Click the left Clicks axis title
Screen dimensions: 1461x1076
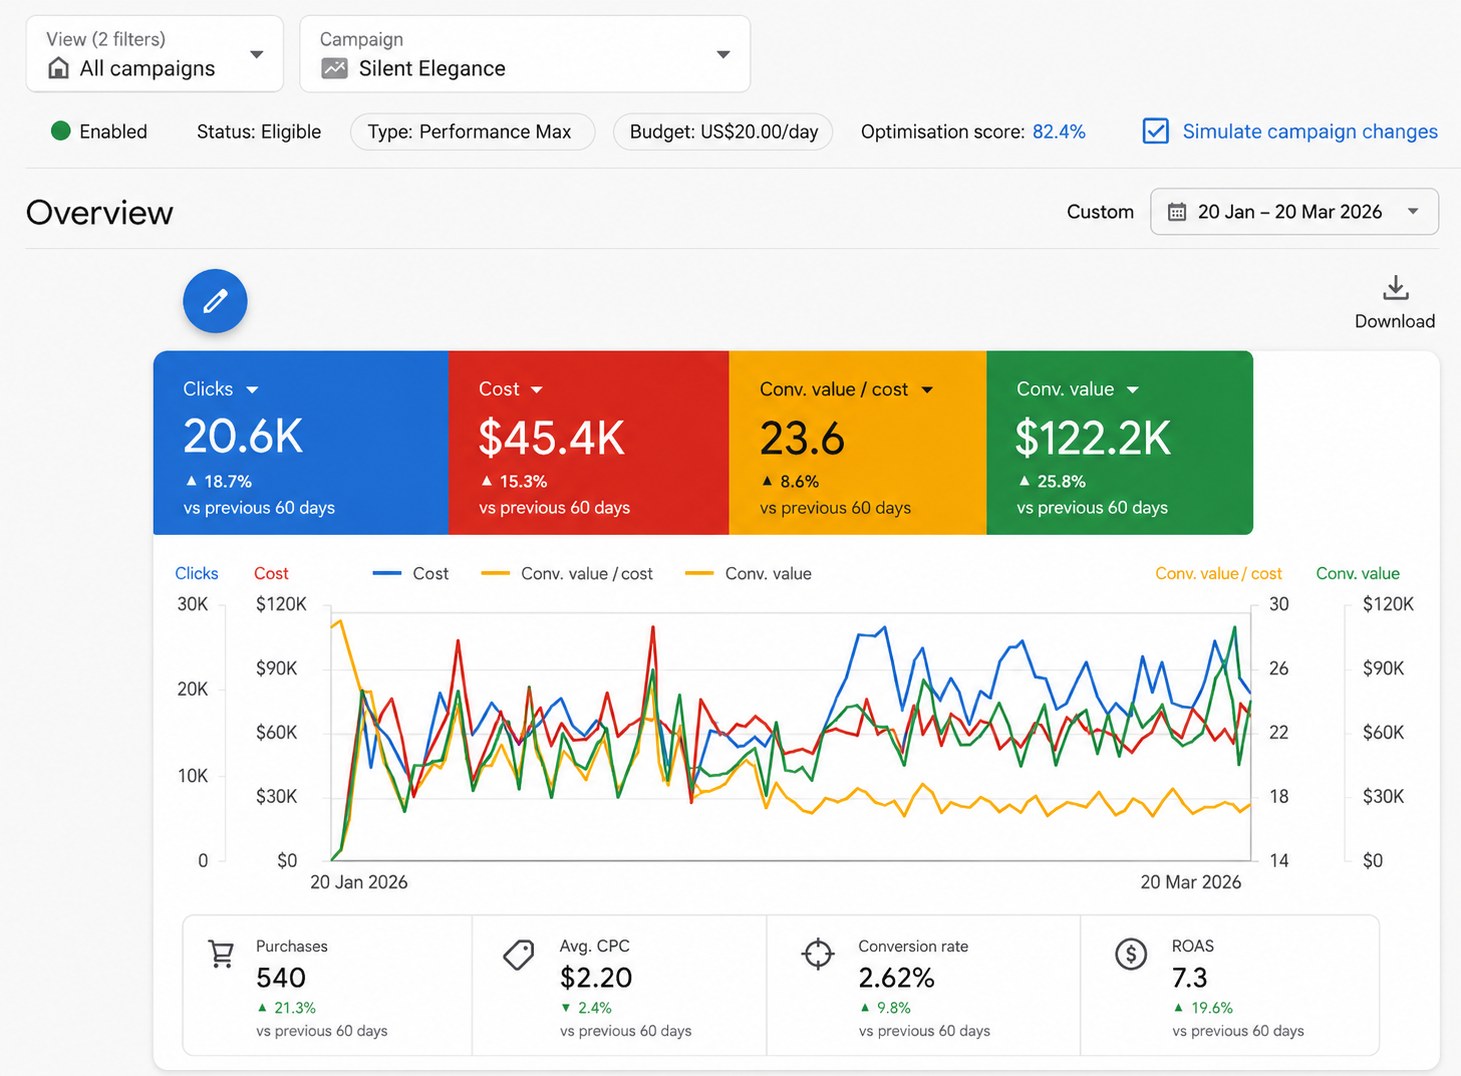(197, 573)
